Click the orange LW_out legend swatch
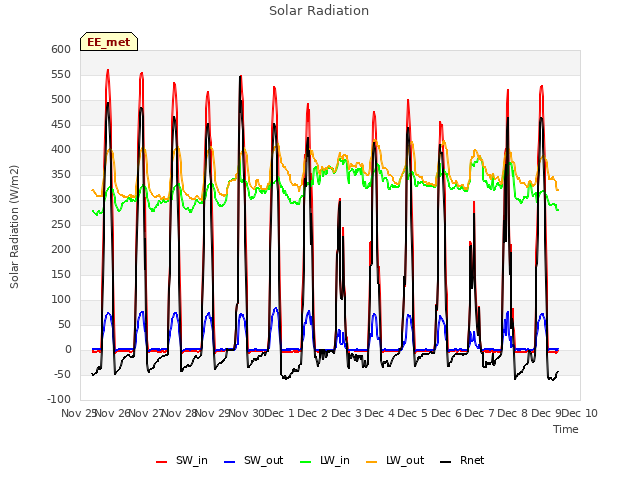Screen dimensions: 640x480 click(372, 462)
